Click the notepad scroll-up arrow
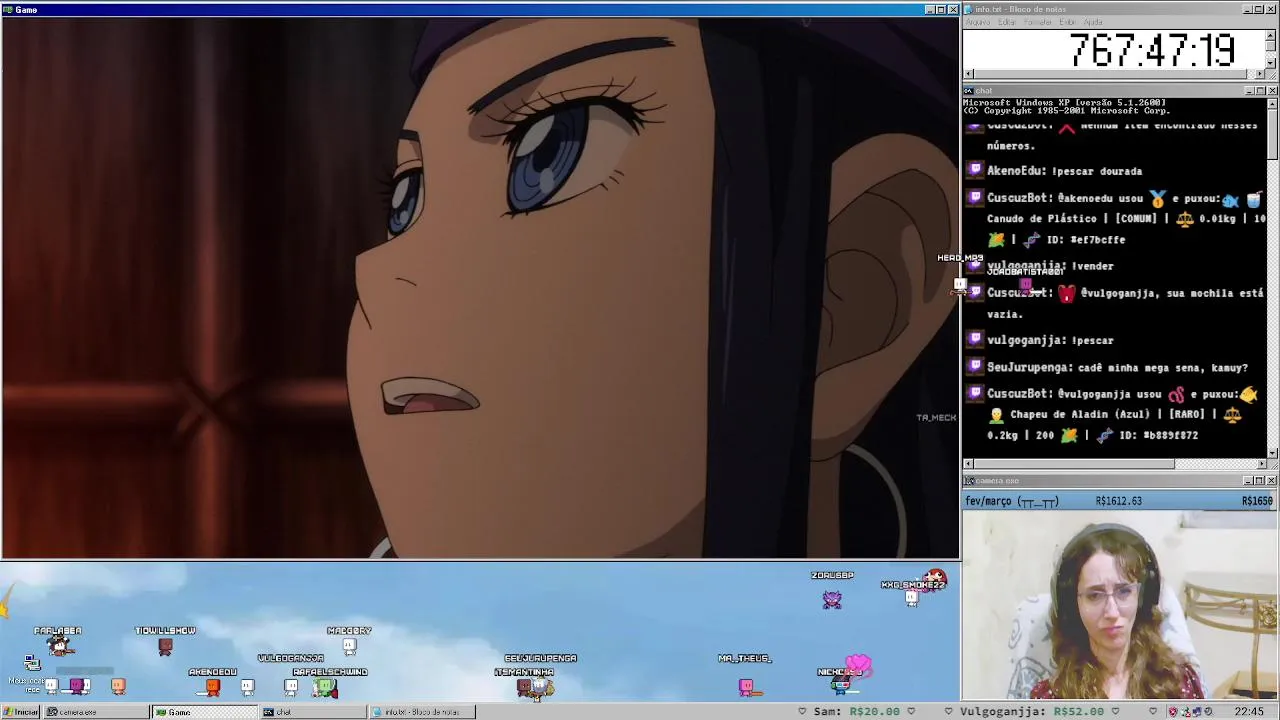Screen dimensions: 1280x720 (1271, 34)
